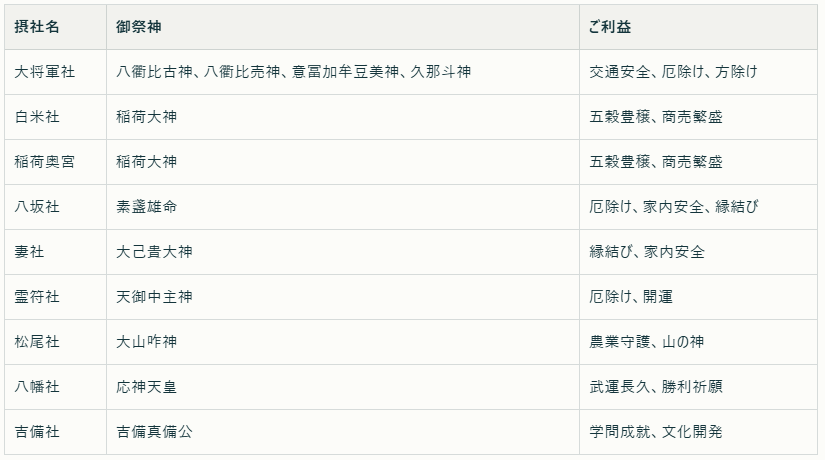Select the 稲荷奥宮 shrine name cell
Image resolution: width=825 pixels, height=460 pixels.
45,162
